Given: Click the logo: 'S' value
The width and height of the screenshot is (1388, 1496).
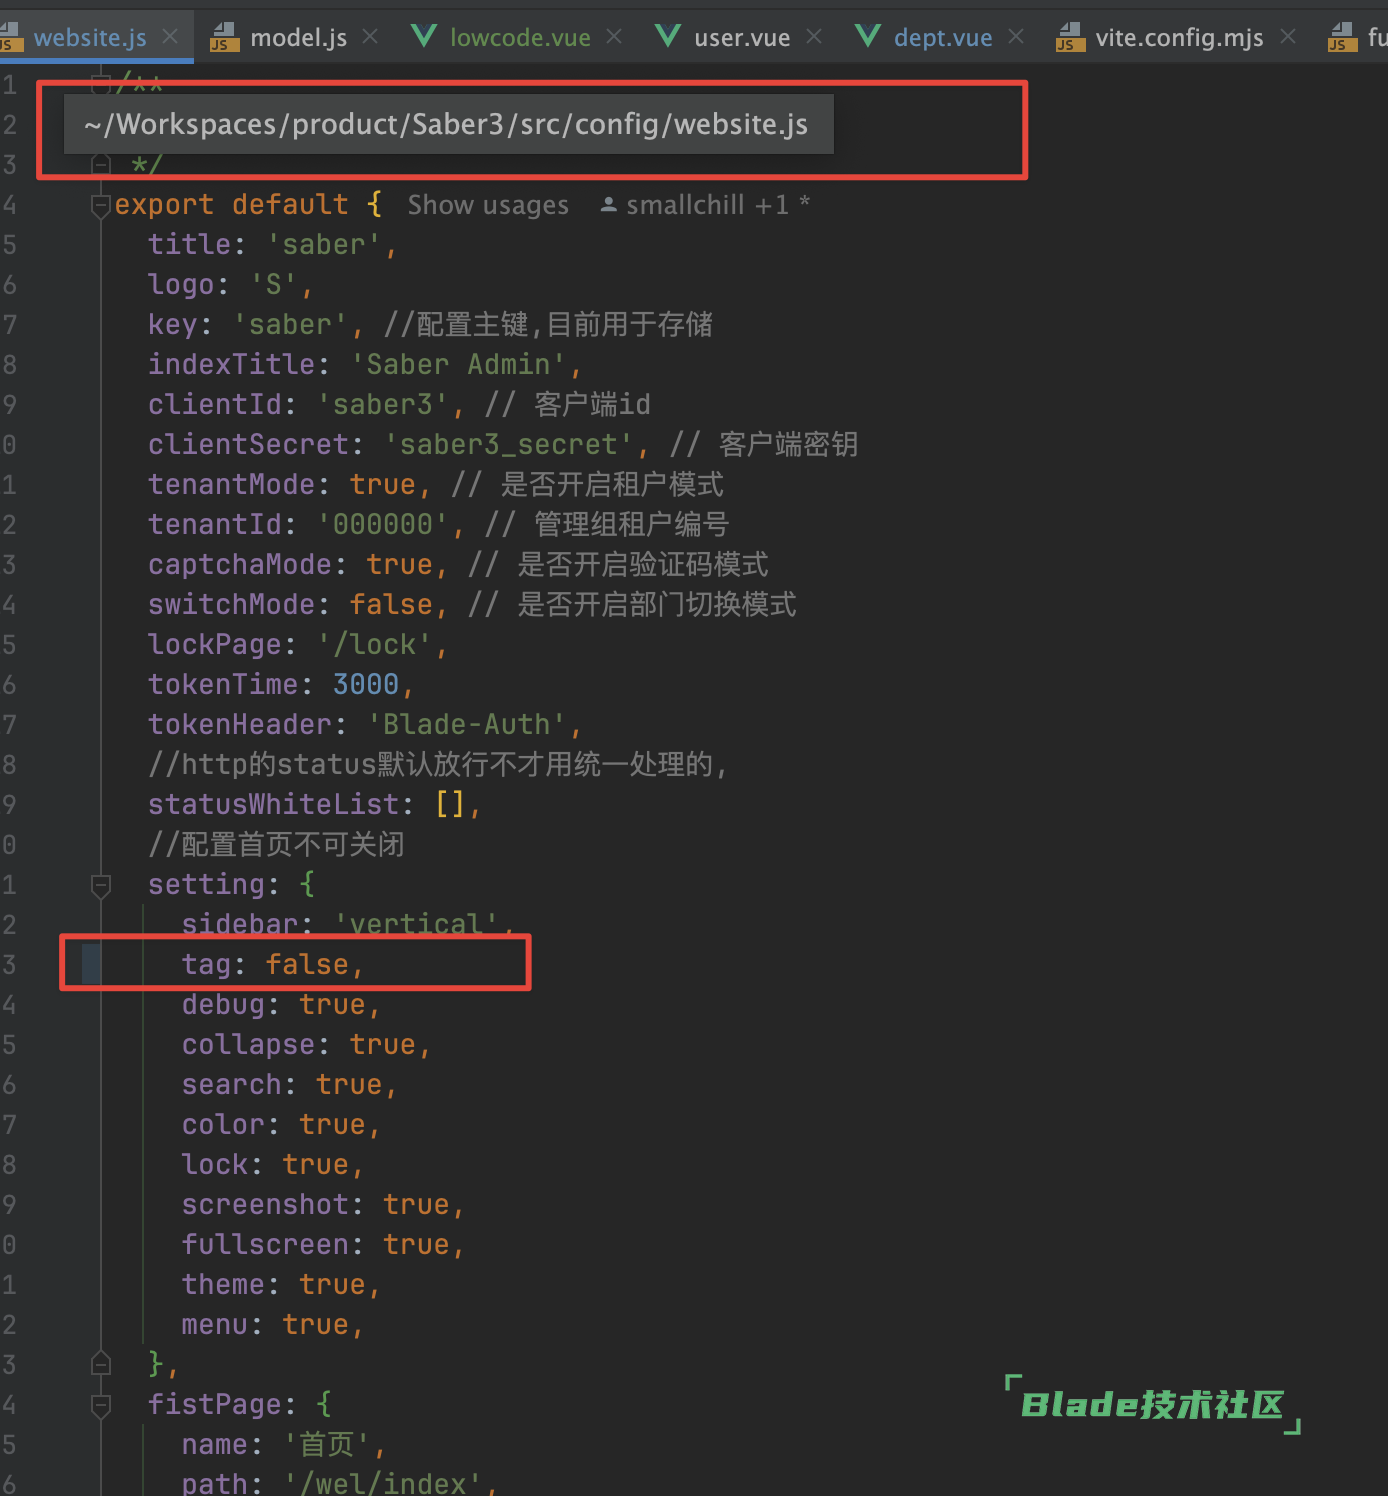Looking at the screenshot, I should (x=273, y=285).
